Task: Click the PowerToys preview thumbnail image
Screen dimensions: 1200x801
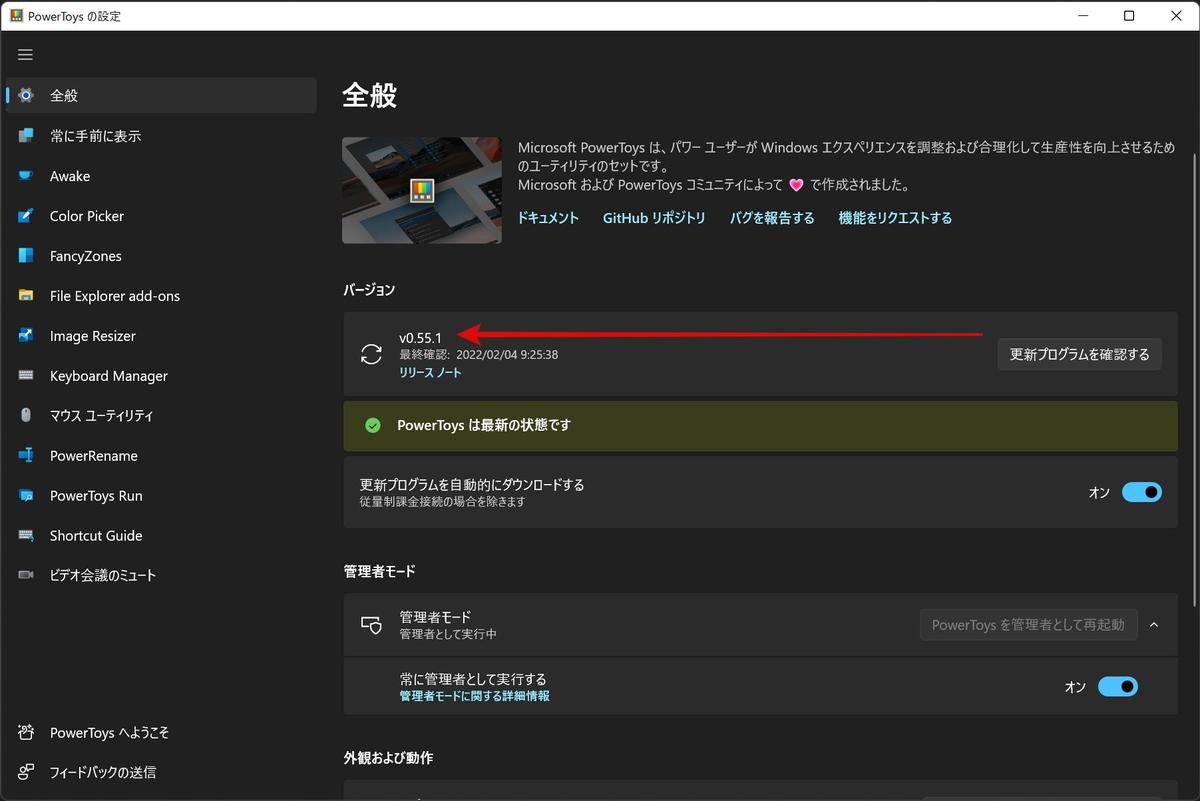Action: click(422, 190)
